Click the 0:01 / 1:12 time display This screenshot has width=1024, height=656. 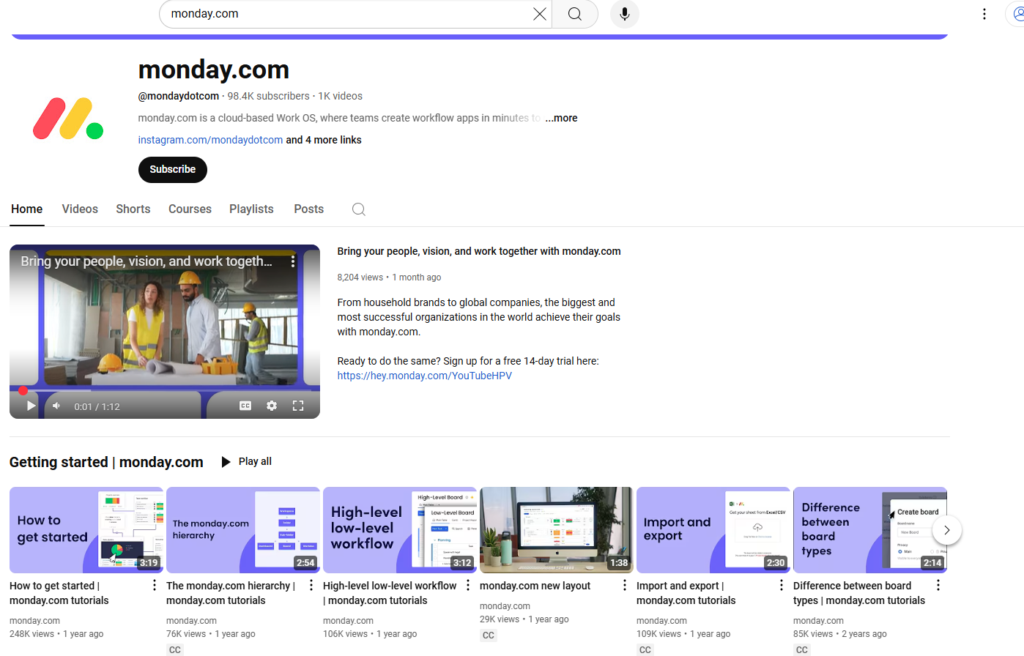(97, 406)
